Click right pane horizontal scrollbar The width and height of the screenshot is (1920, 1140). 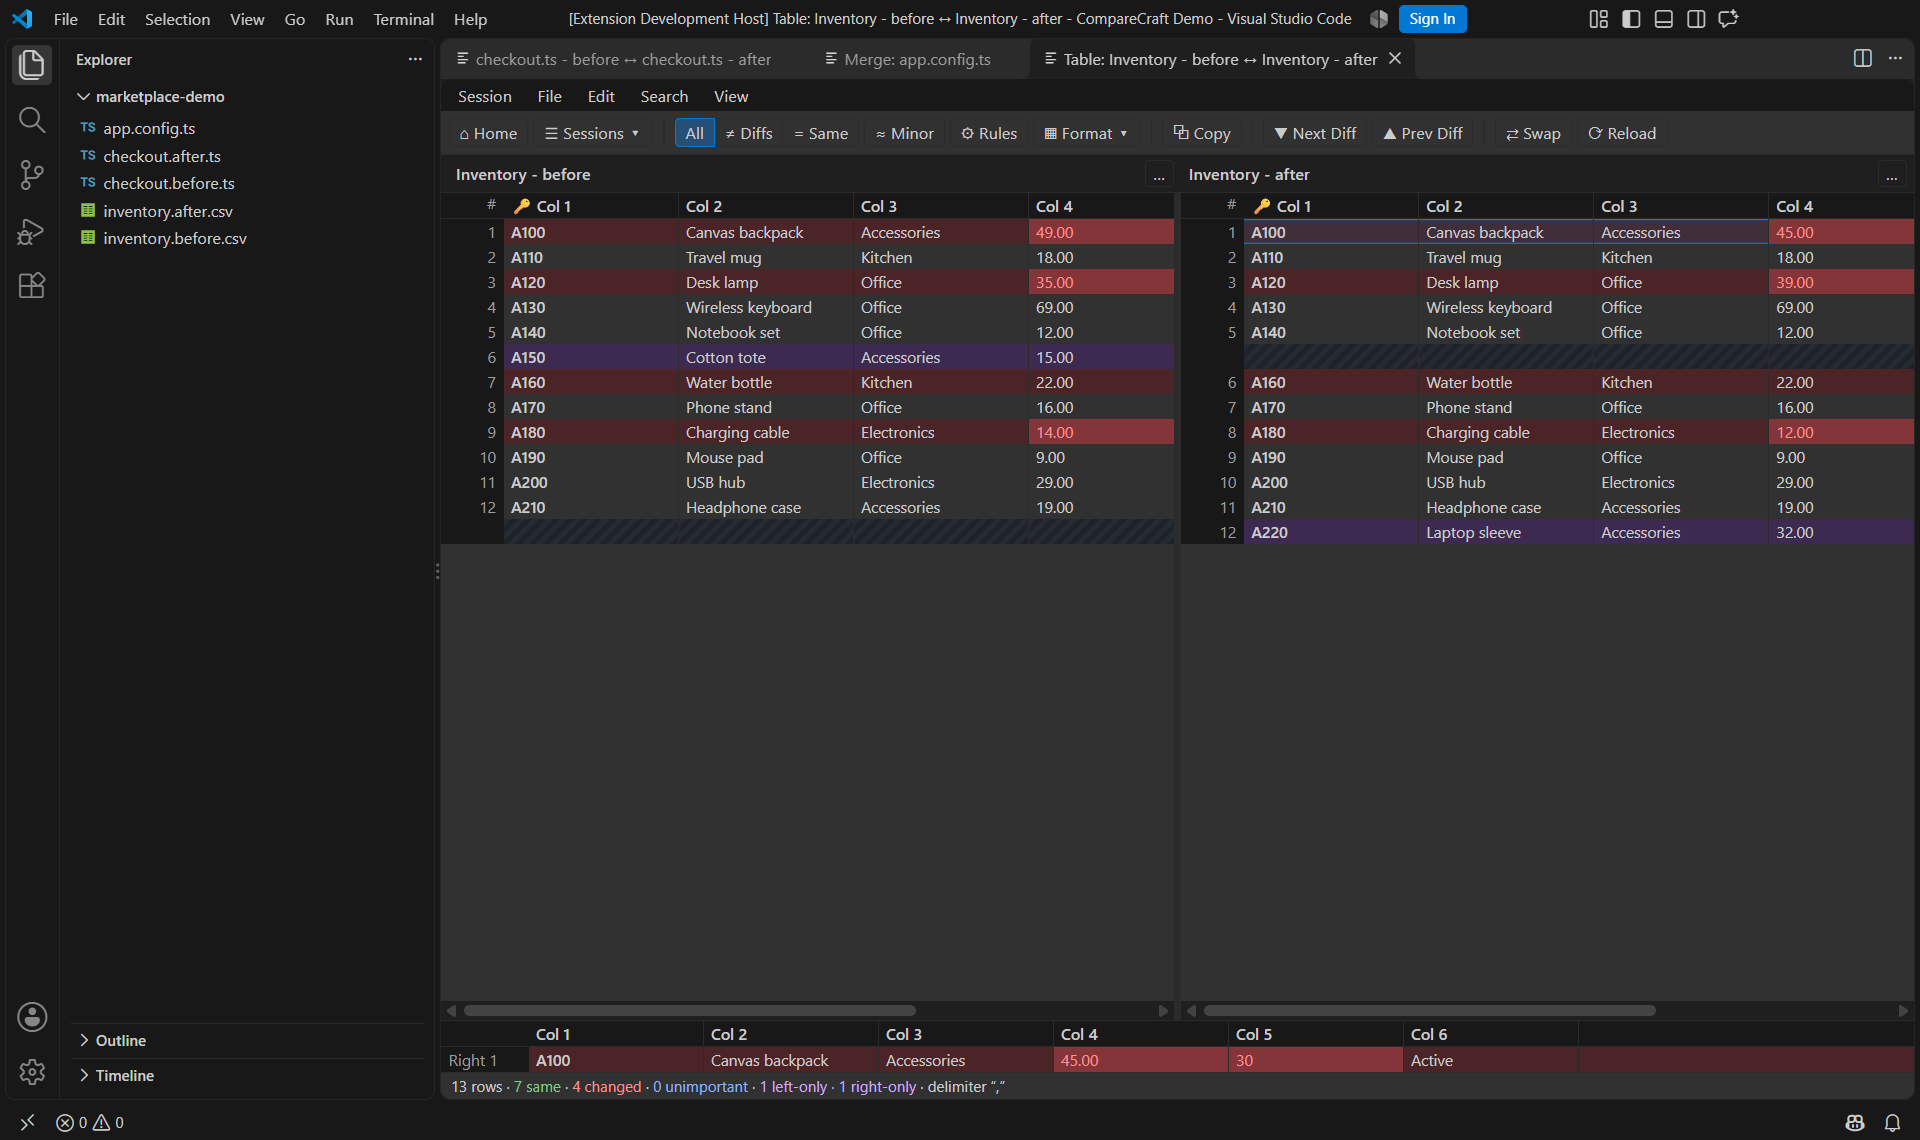click(1430, 1010)
